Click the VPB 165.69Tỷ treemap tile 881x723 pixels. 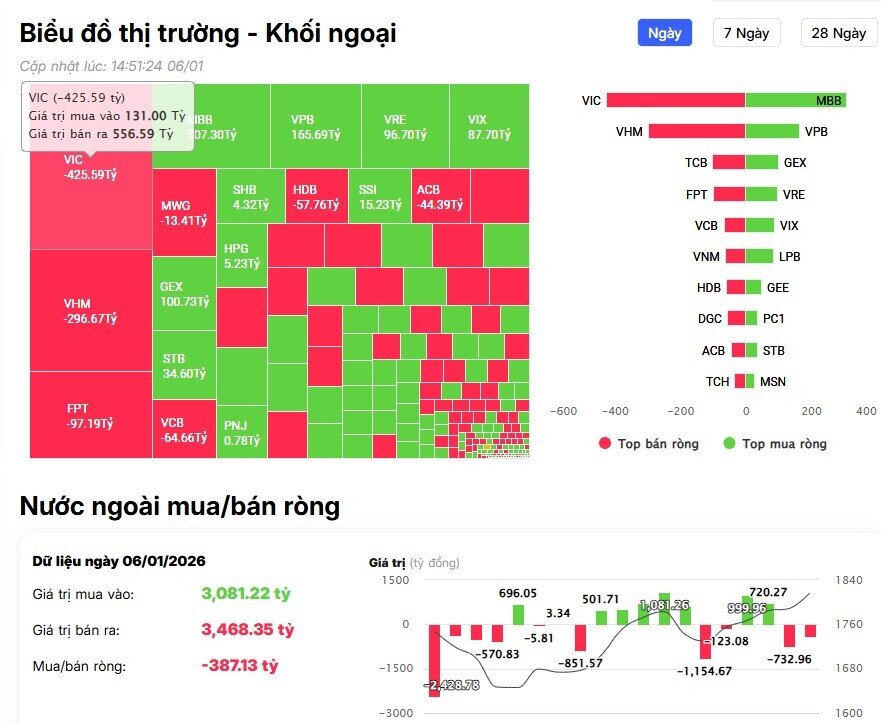pyautogui.click(x=315, y=126)
